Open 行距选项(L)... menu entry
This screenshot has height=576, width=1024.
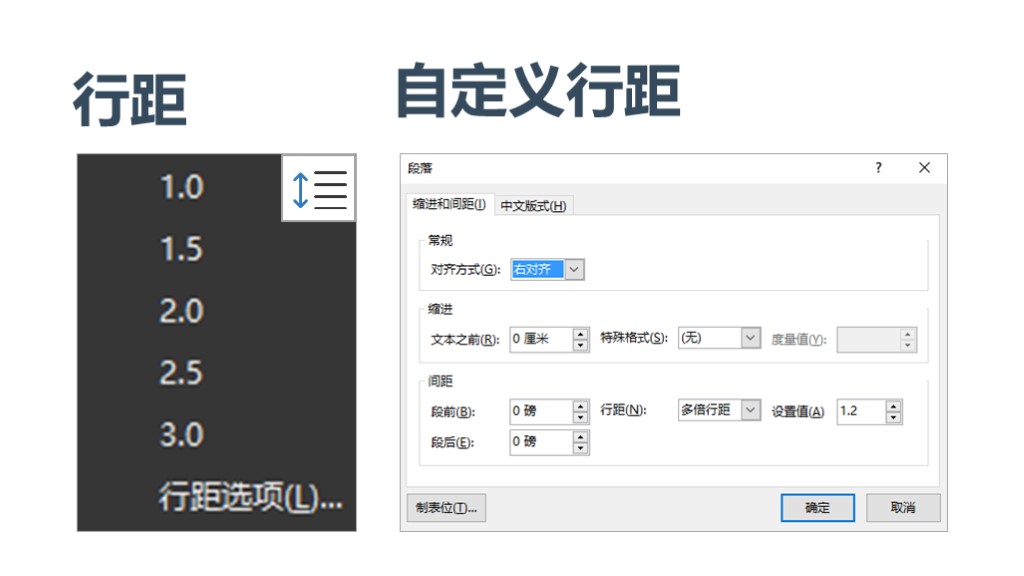[250, 497]
